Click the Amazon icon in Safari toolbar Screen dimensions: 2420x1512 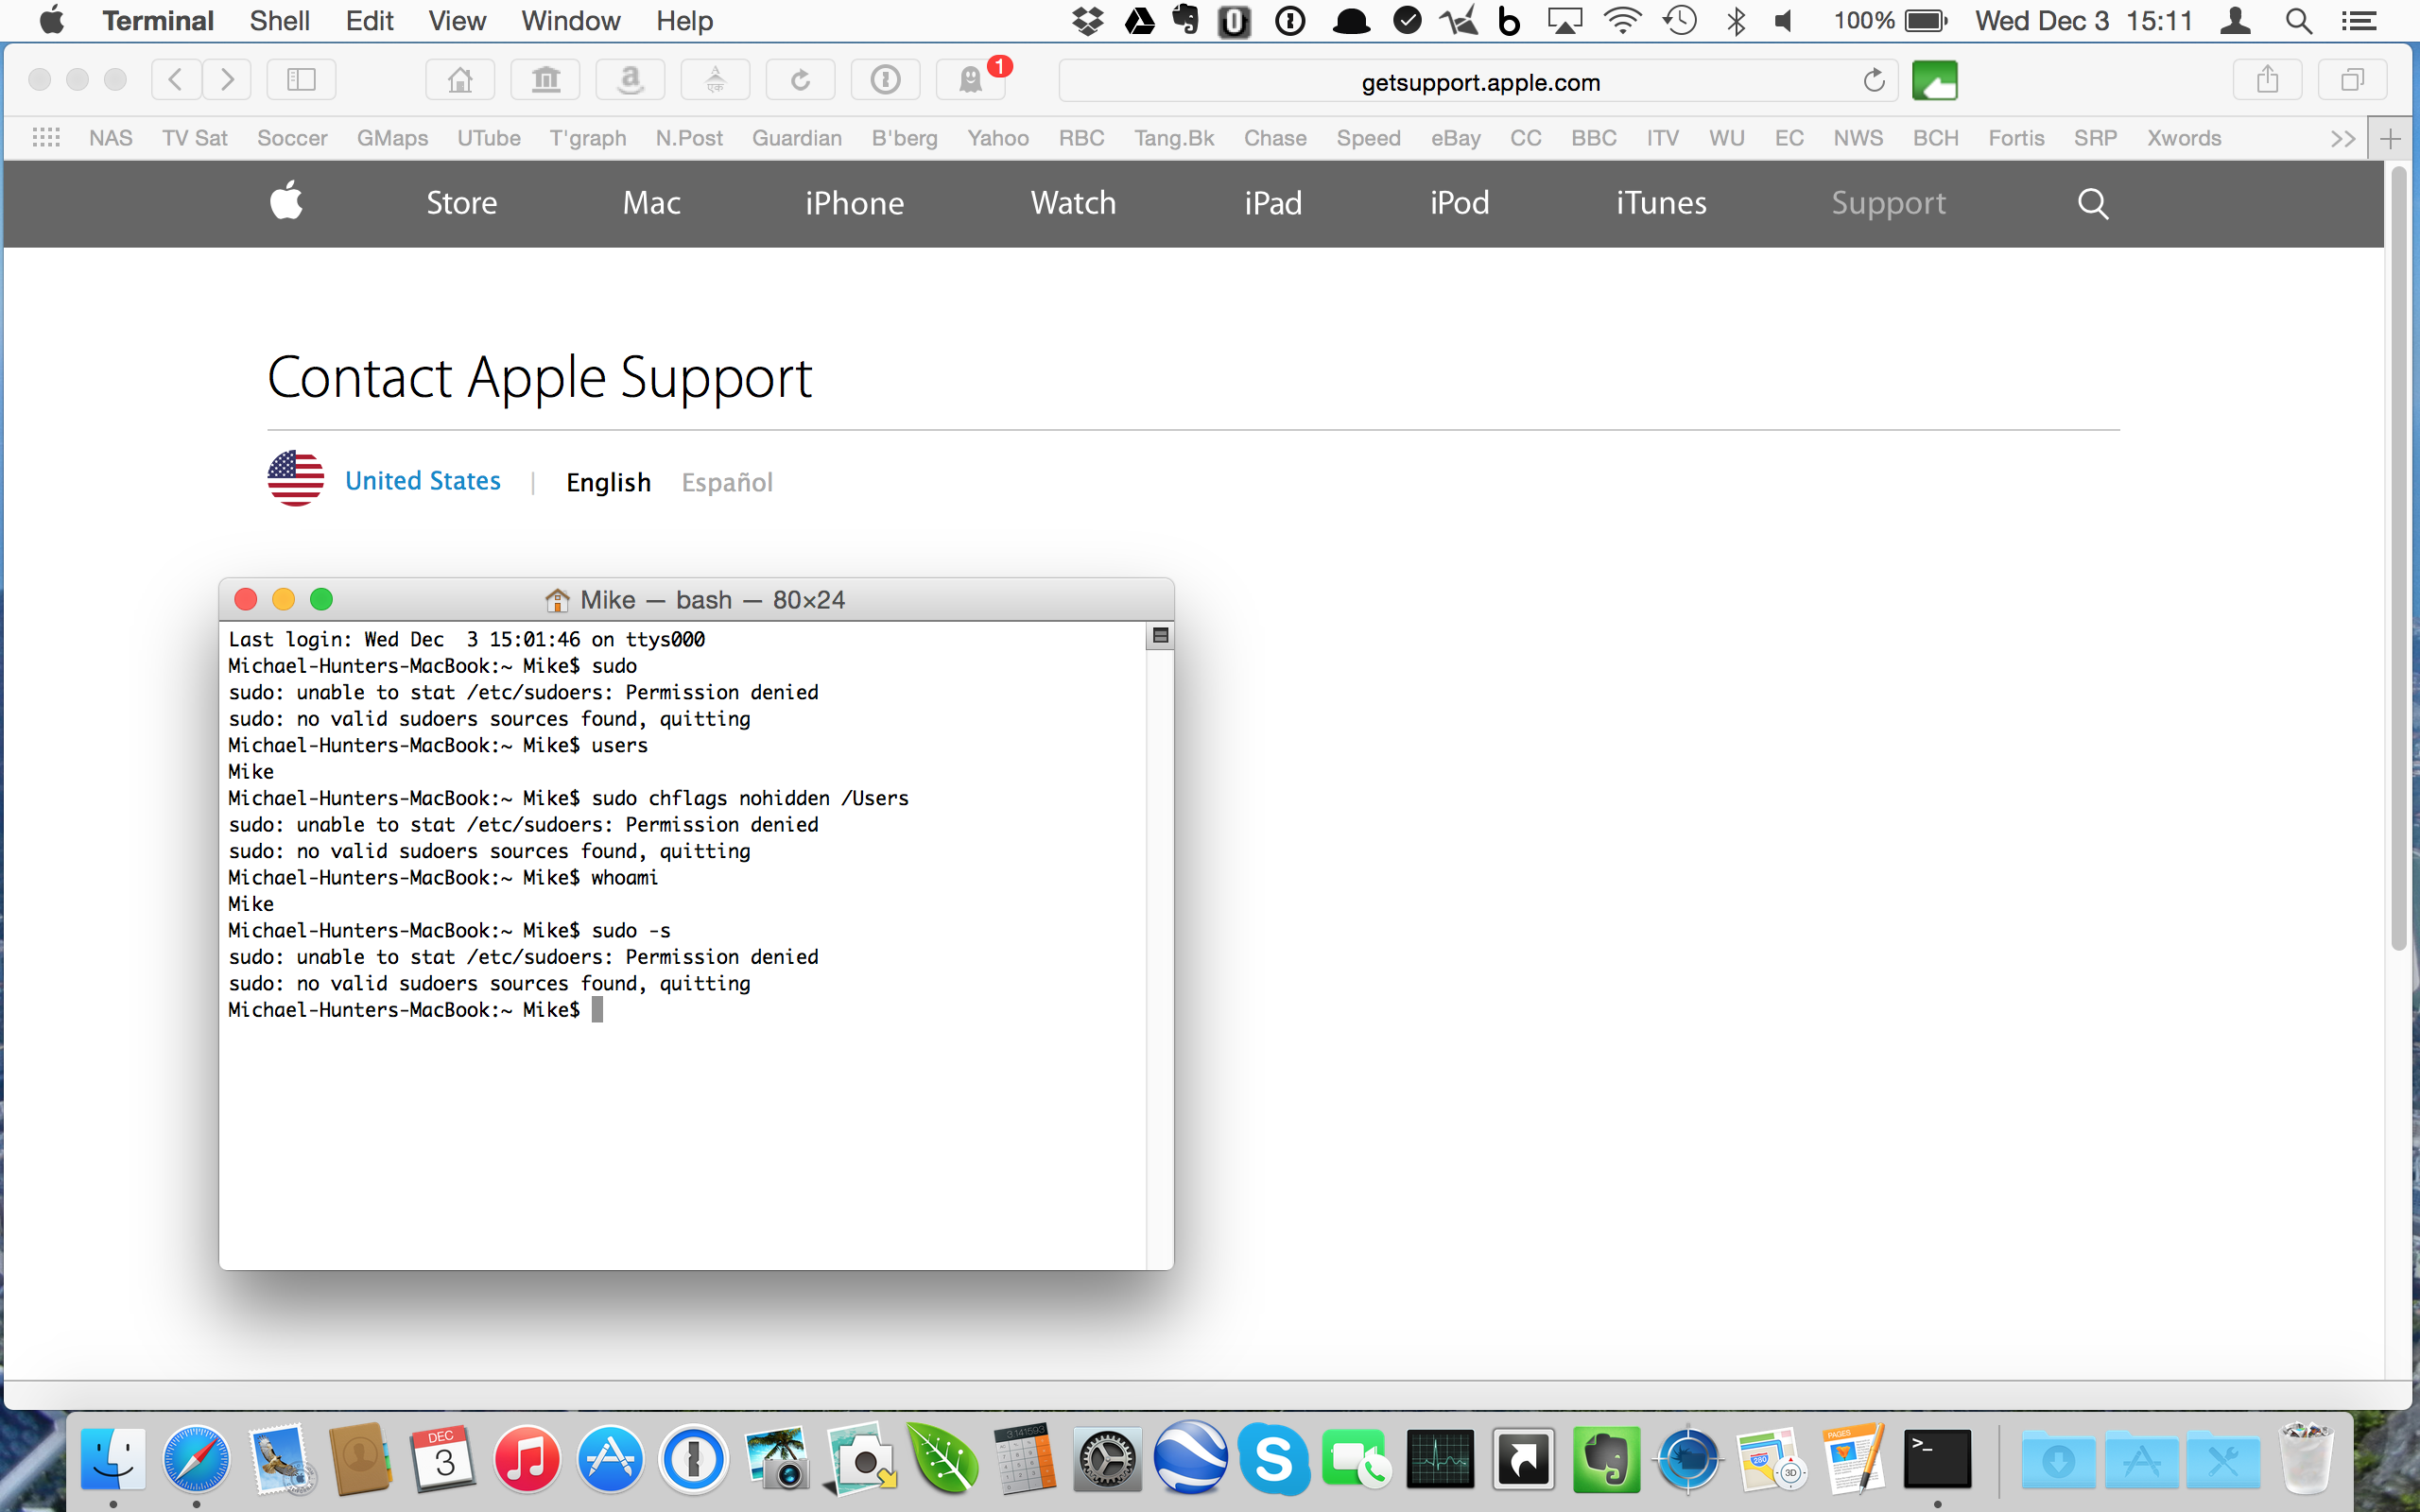(630, 80)
